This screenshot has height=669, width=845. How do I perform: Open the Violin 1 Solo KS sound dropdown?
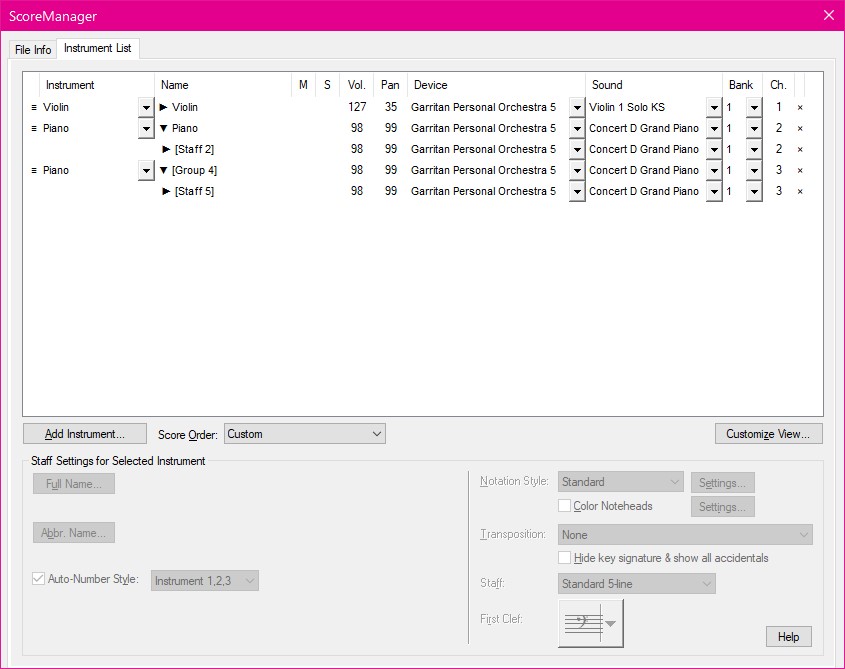pos(713,107)
